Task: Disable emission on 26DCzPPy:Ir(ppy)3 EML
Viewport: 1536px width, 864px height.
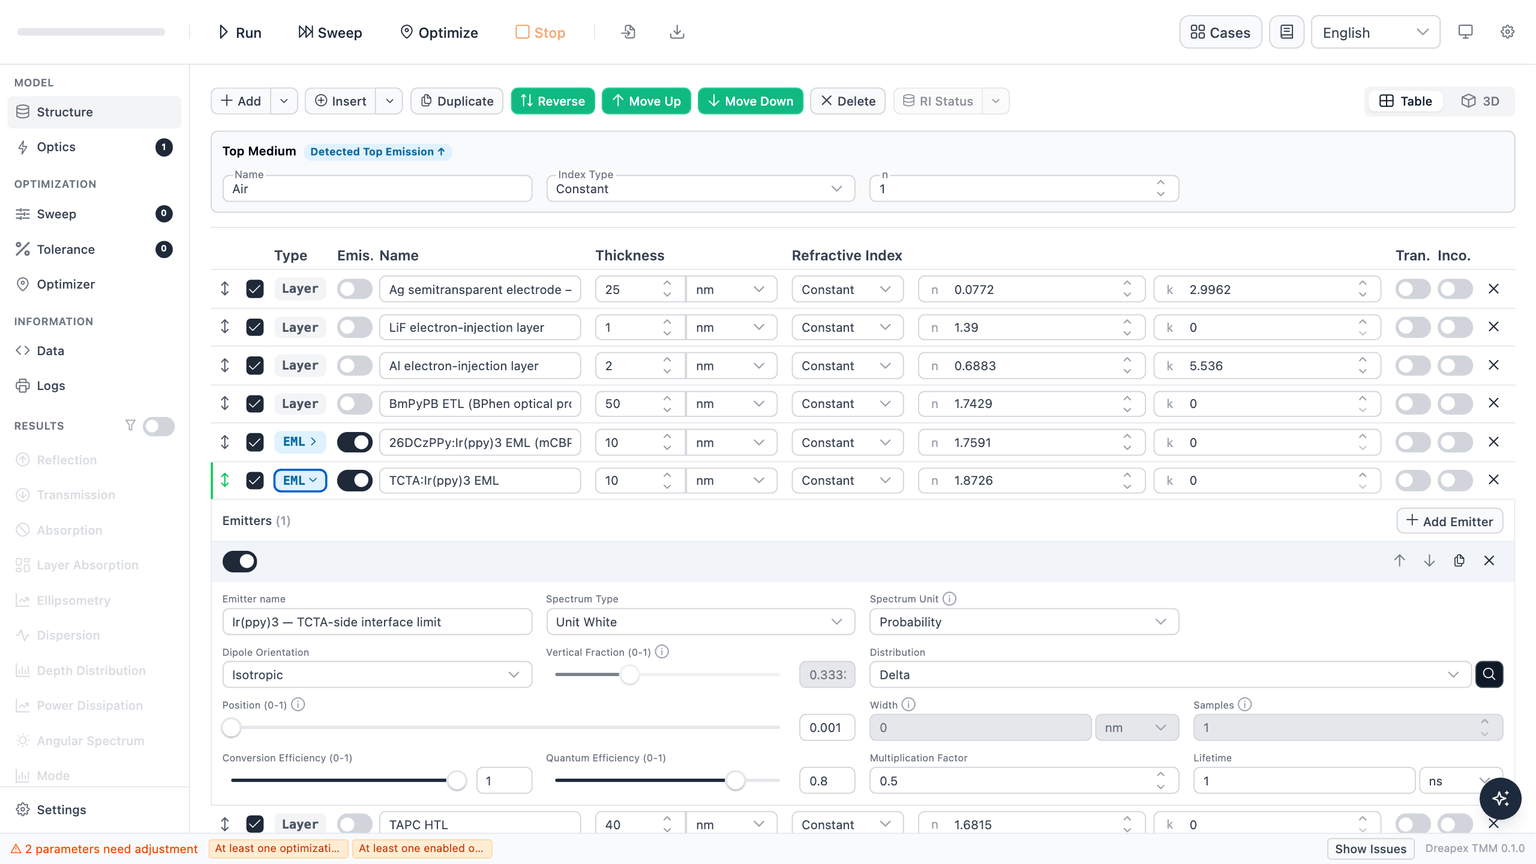Action: coord(354,442)
